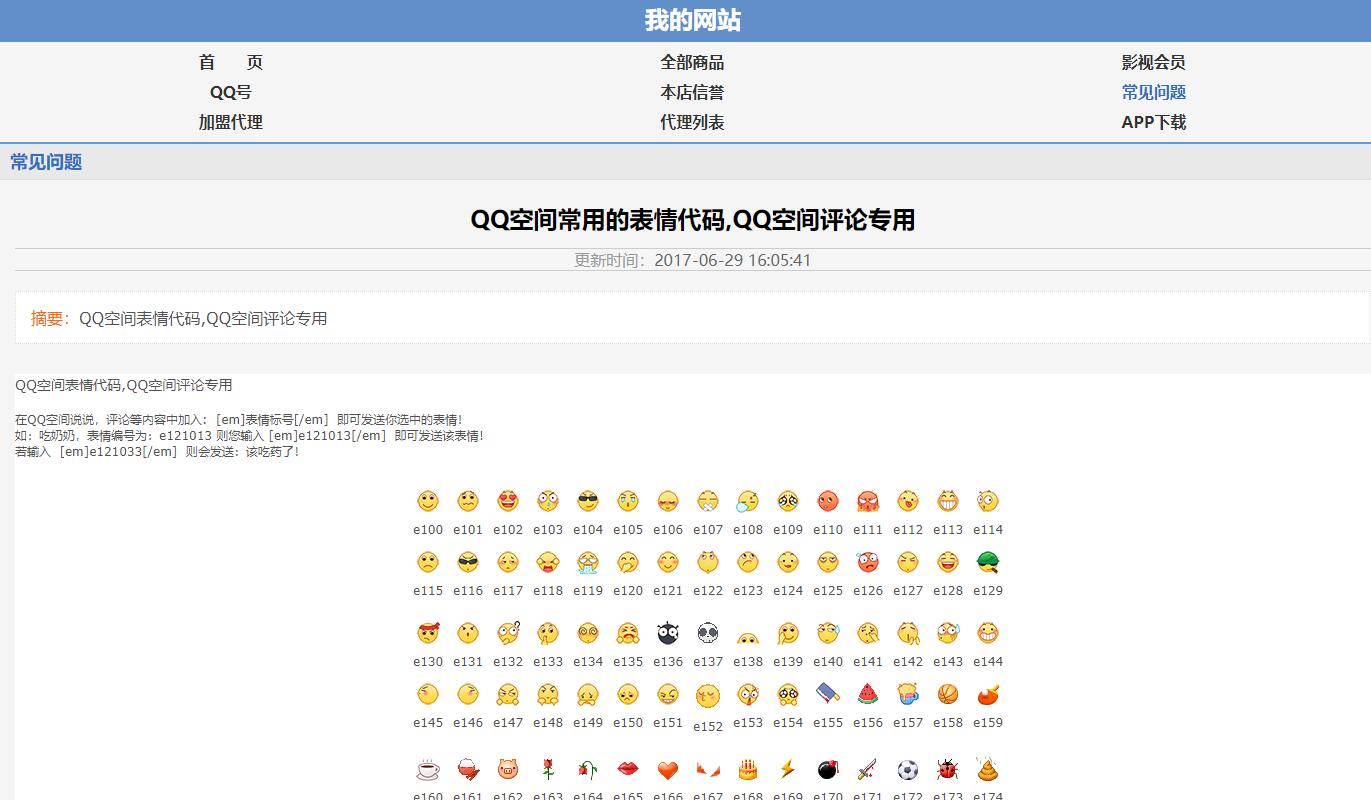
Task: Click the 常见问题 section heading link
Action: click(46, 162)
